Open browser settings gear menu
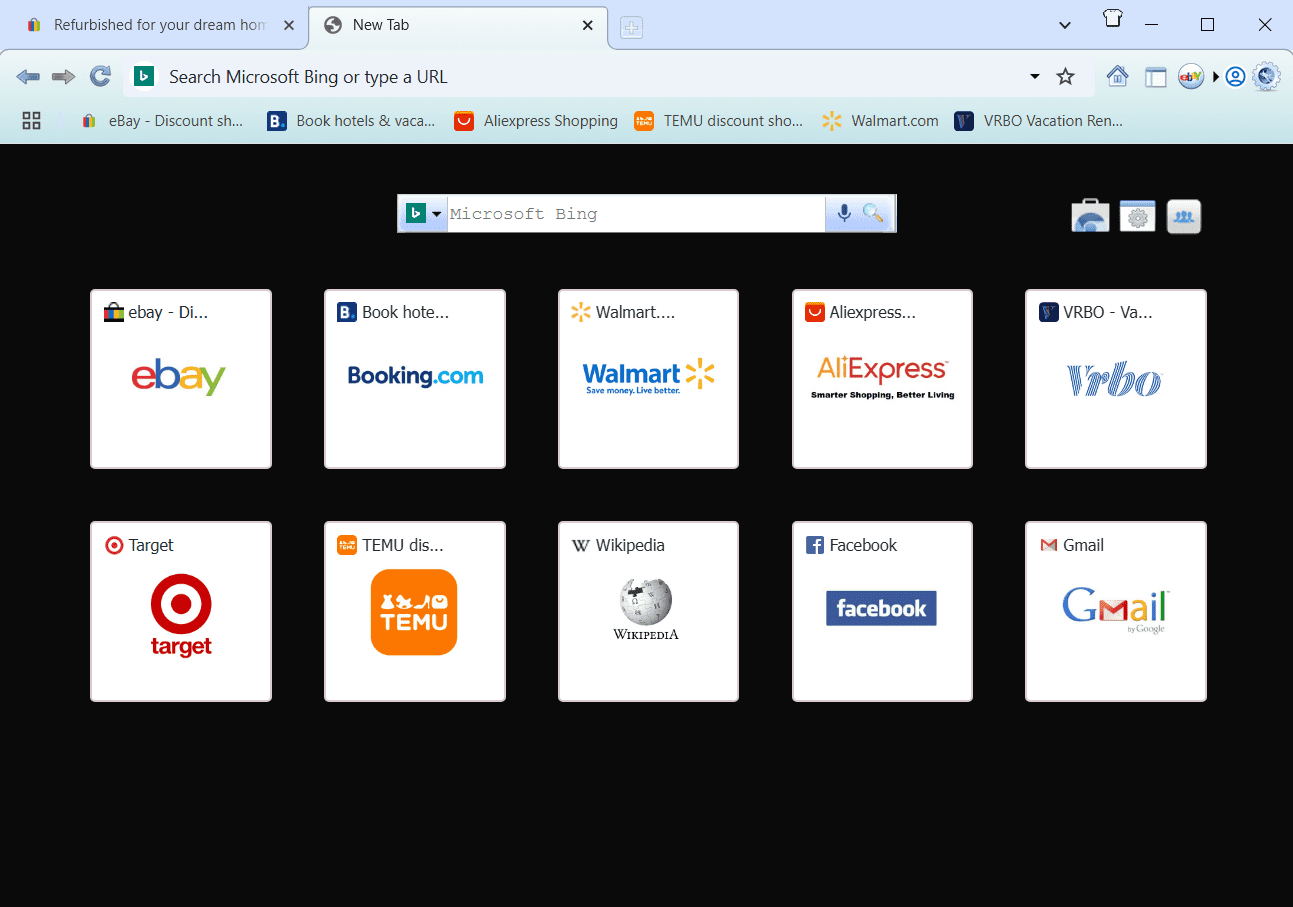This screenshot has height=907, width=1293. (1266, 76)
